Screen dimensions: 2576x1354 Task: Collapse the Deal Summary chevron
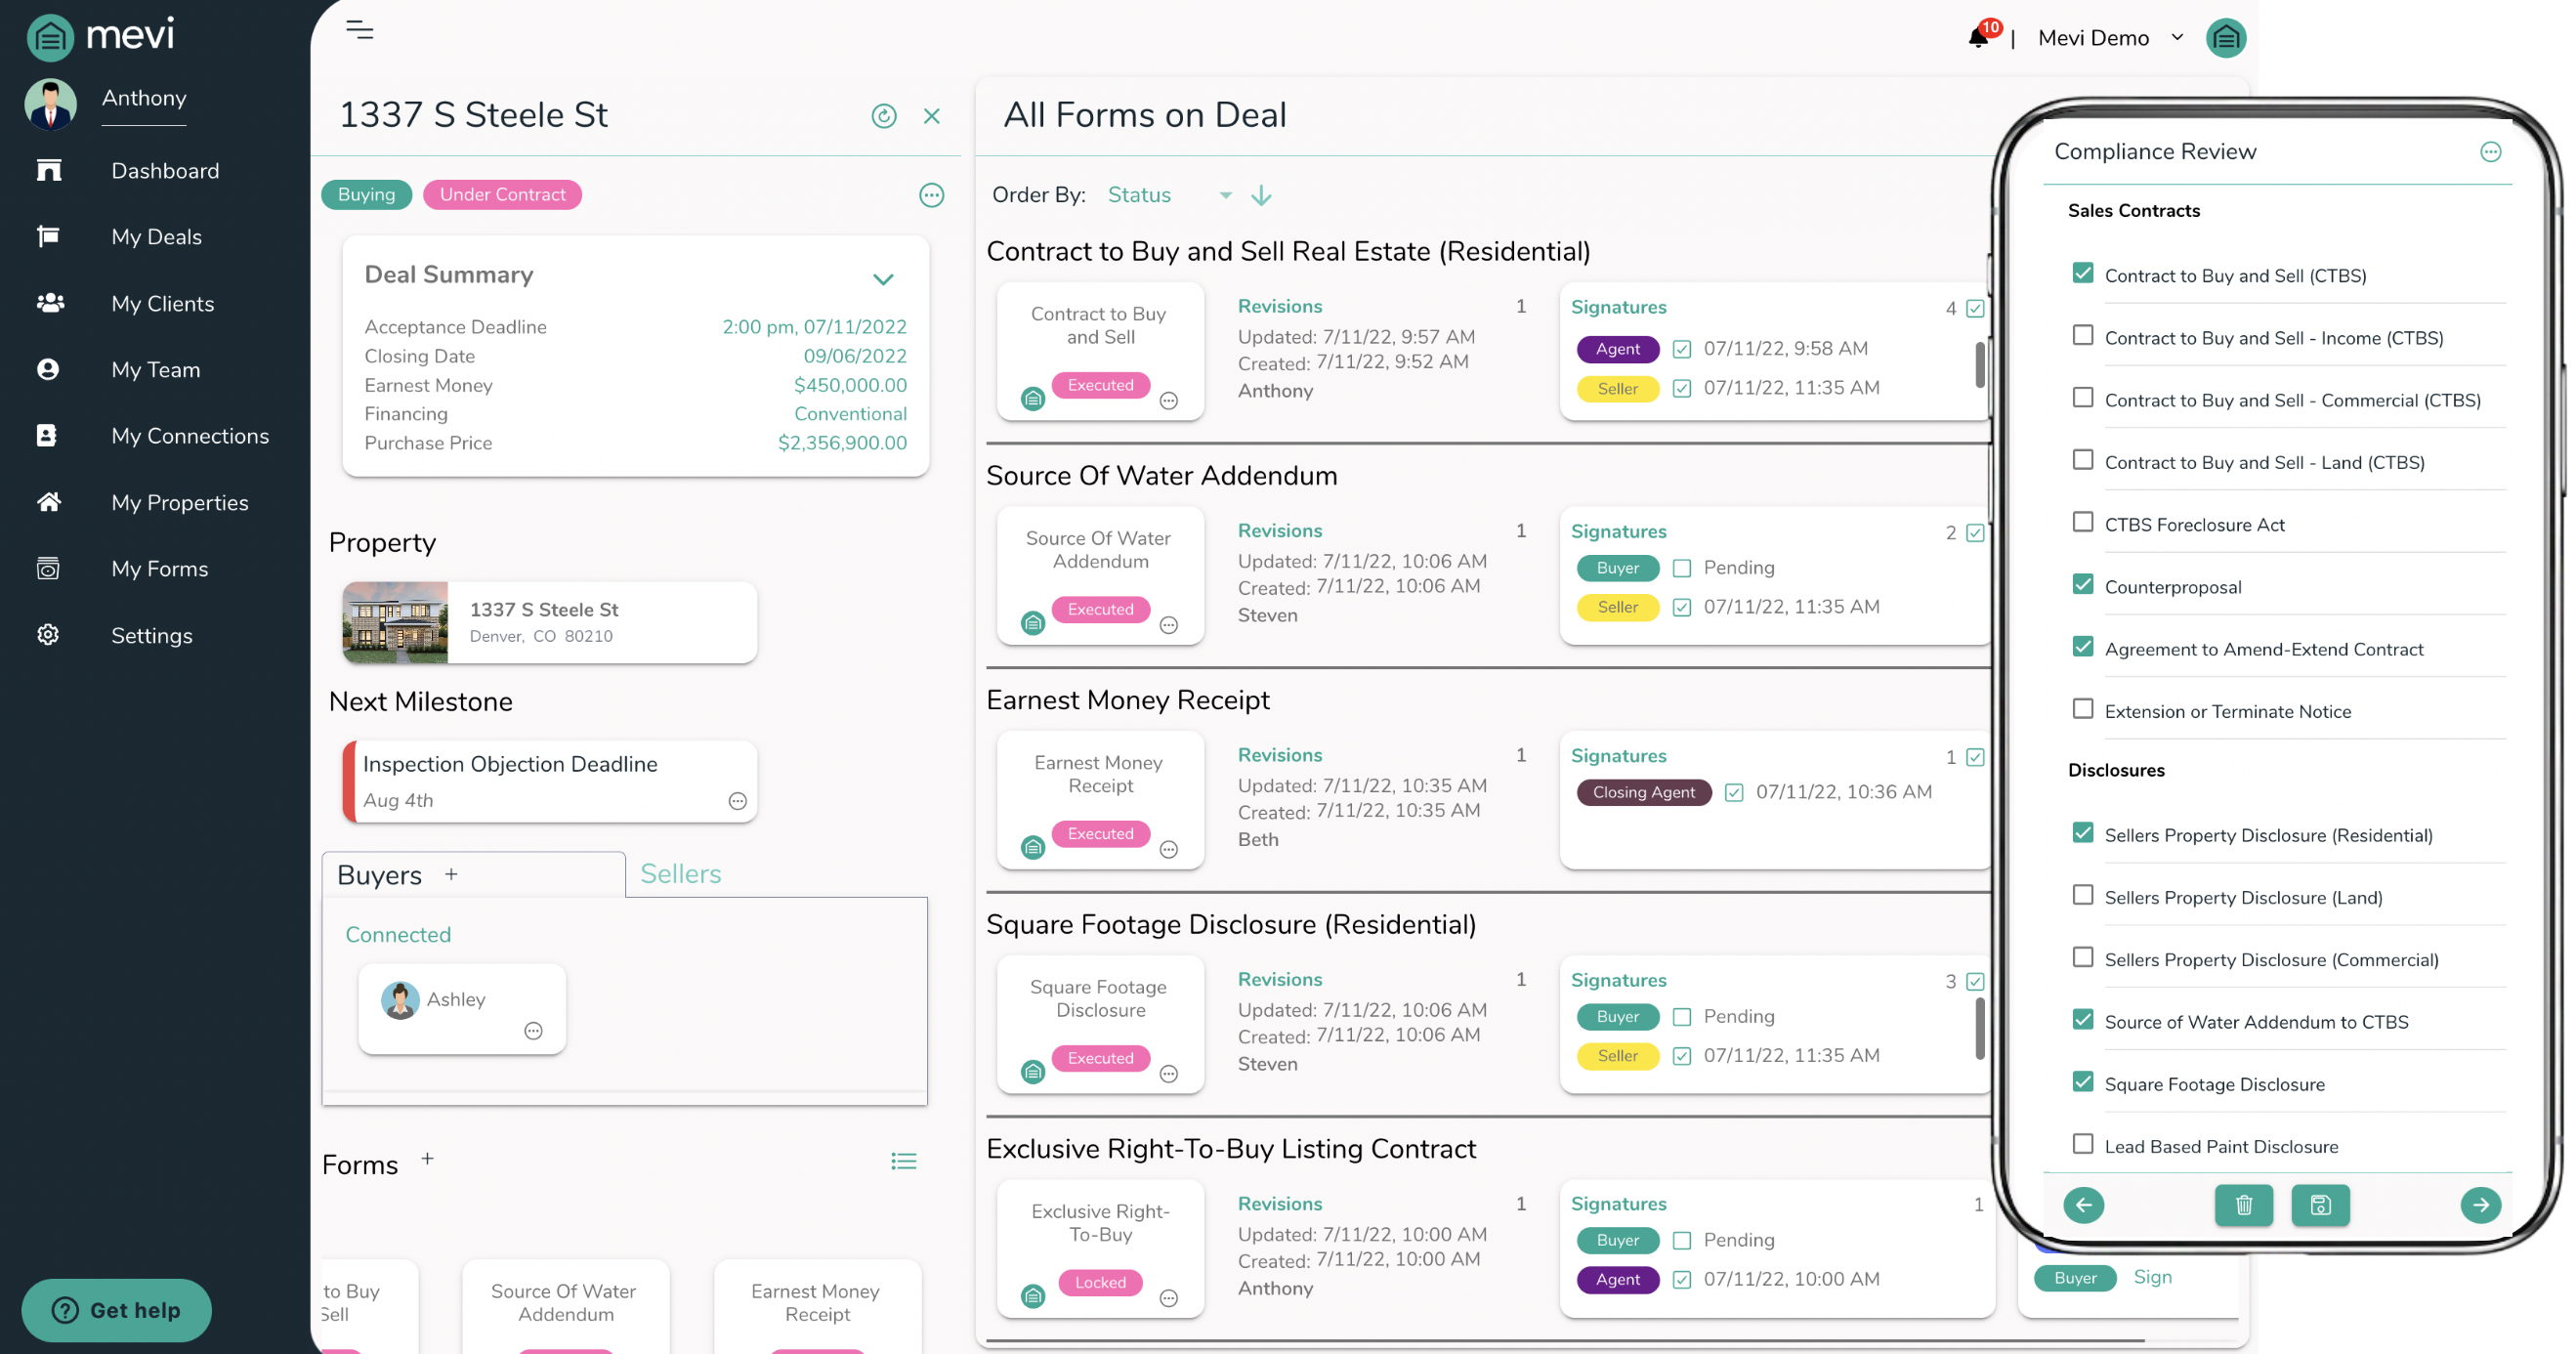pos(882,279)
